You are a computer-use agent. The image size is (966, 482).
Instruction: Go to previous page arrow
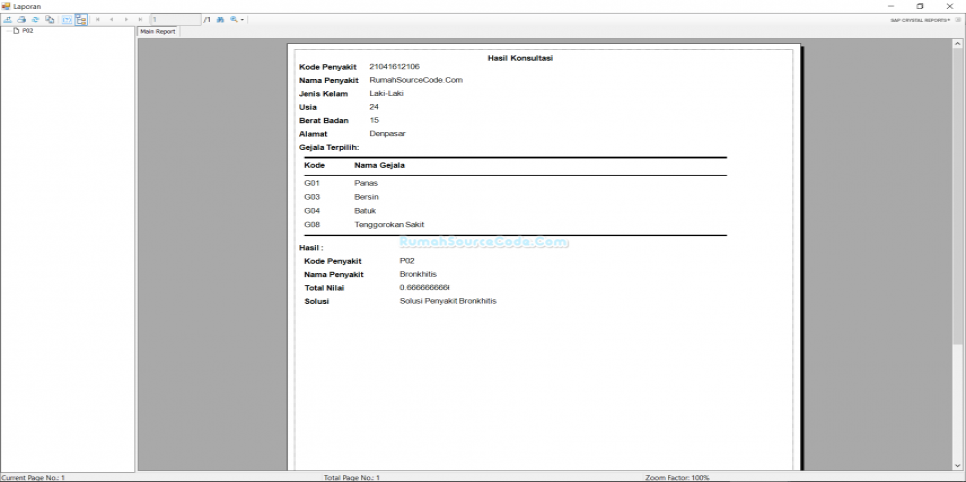point(112,19)
